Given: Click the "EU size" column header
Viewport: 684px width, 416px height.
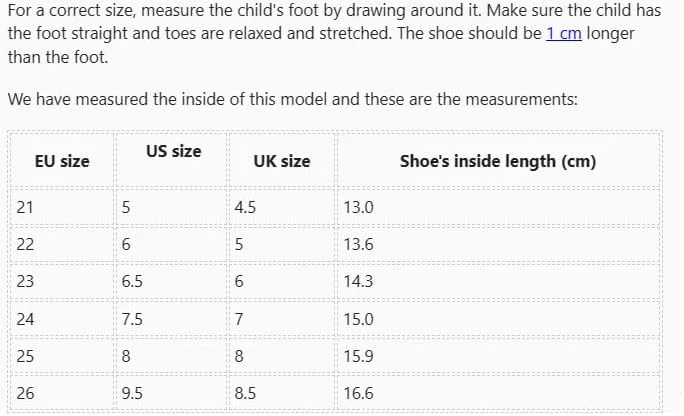Looking at the screenshot, I should point(62,161).
